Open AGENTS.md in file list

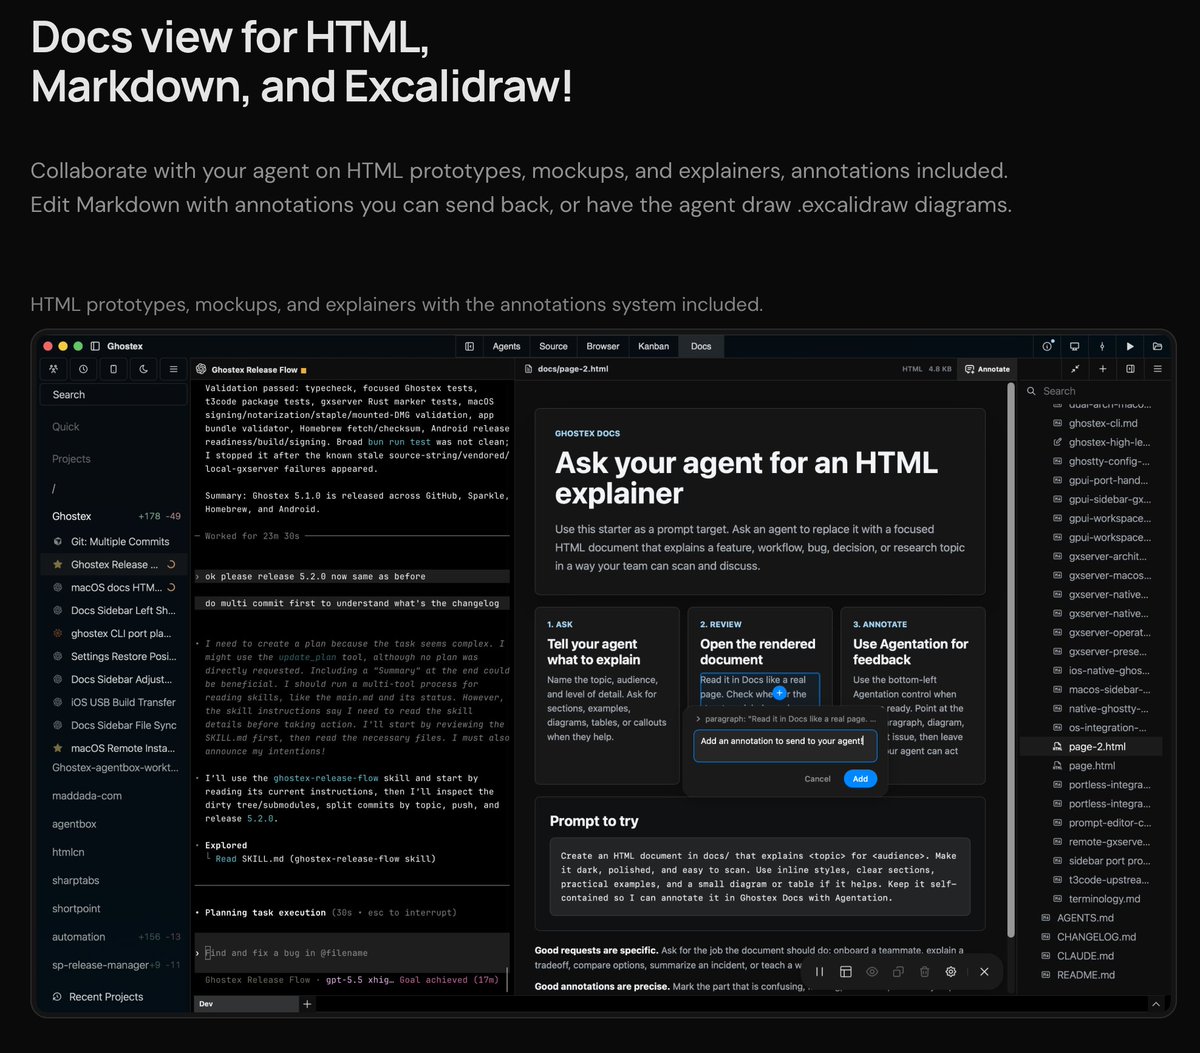pos(1093,918)
